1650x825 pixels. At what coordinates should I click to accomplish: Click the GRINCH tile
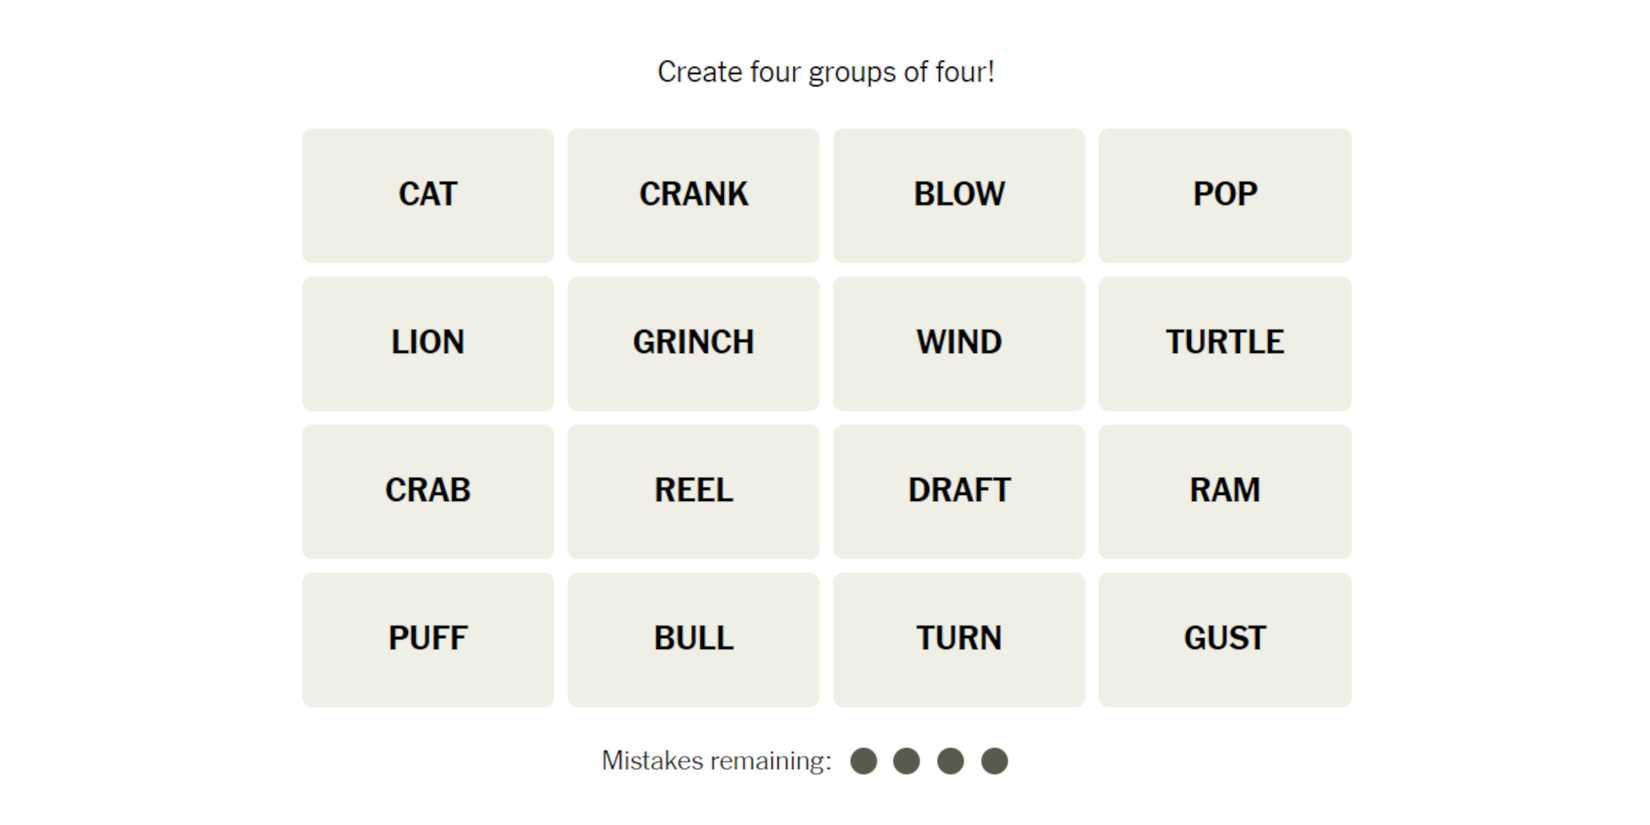point(693,343)
